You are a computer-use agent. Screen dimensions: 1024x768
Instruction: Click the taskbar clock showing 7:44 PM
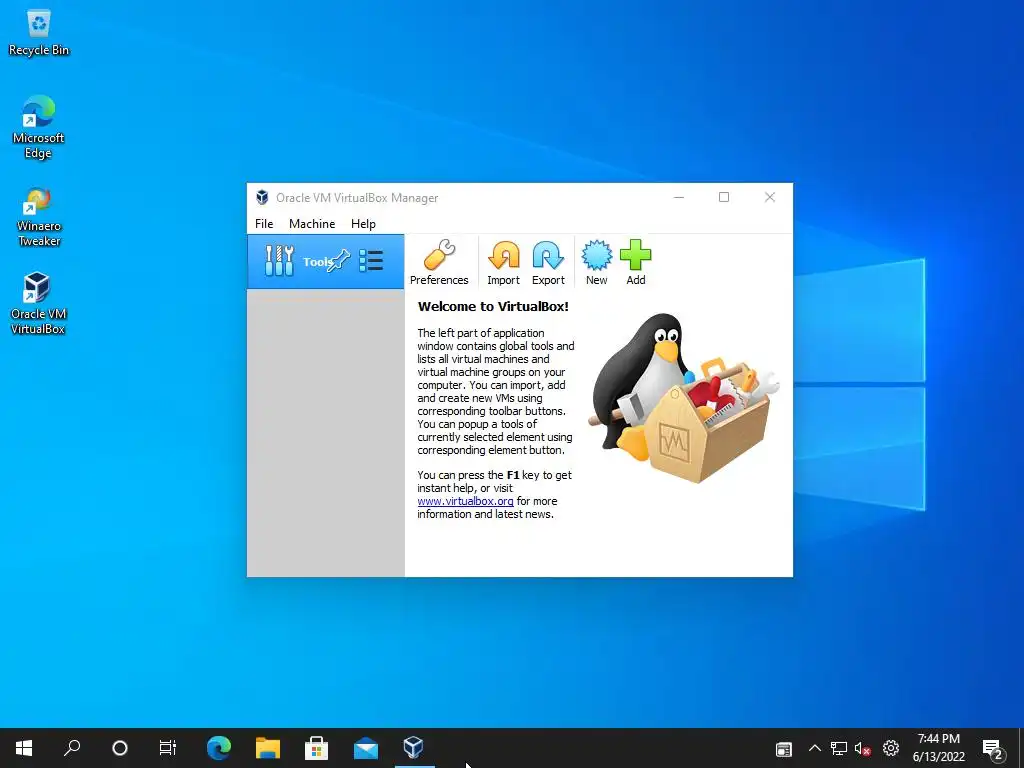938,748
